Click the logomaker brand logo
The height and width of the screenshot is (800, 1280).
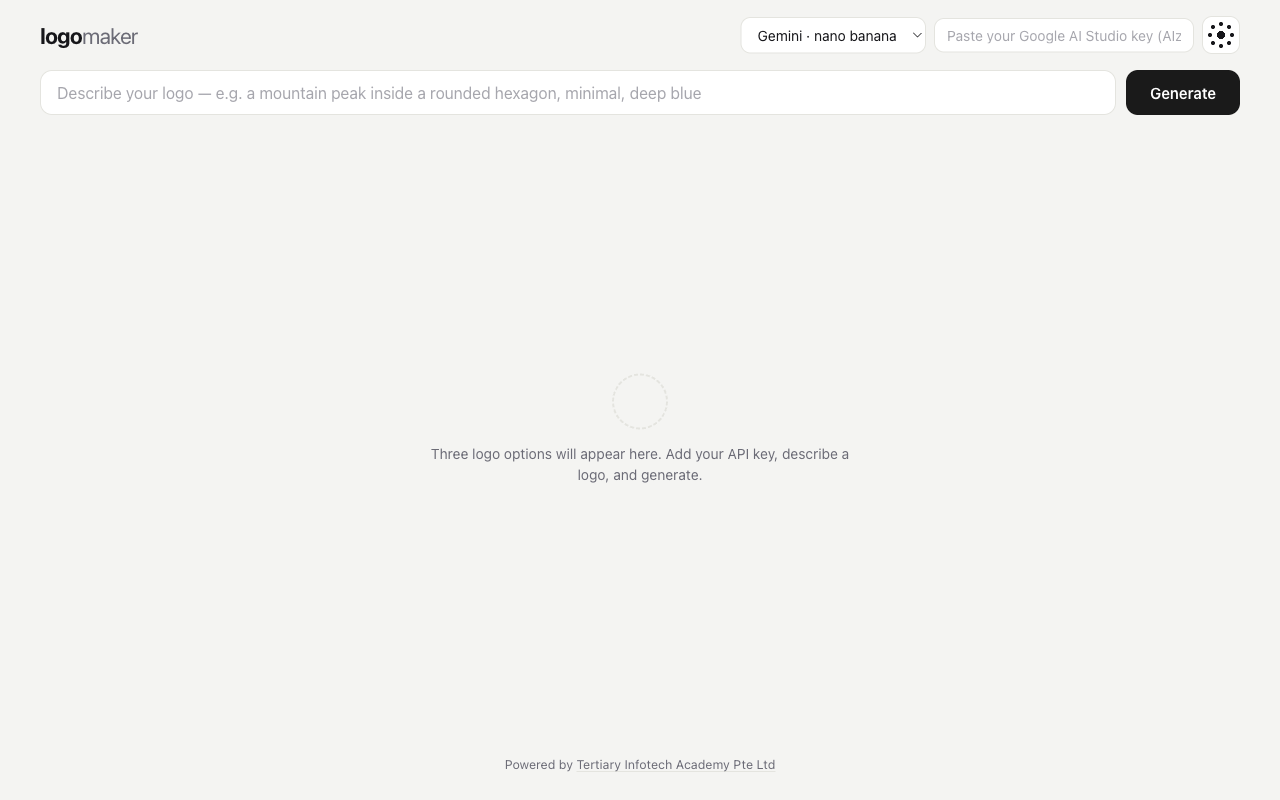point(89,37)
